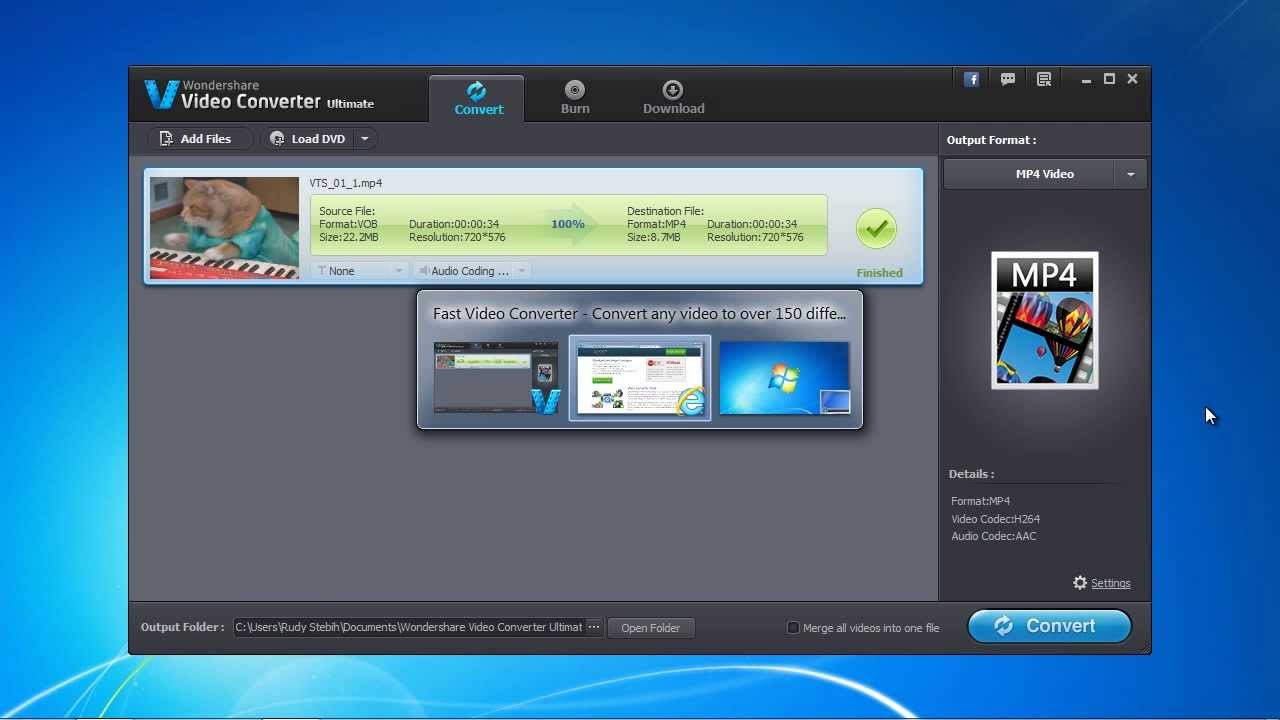The height and width of the screenshot is (720, 1280).
Task: Click the Fast Video Converter switcher title
Action: (x=639, y=313)
